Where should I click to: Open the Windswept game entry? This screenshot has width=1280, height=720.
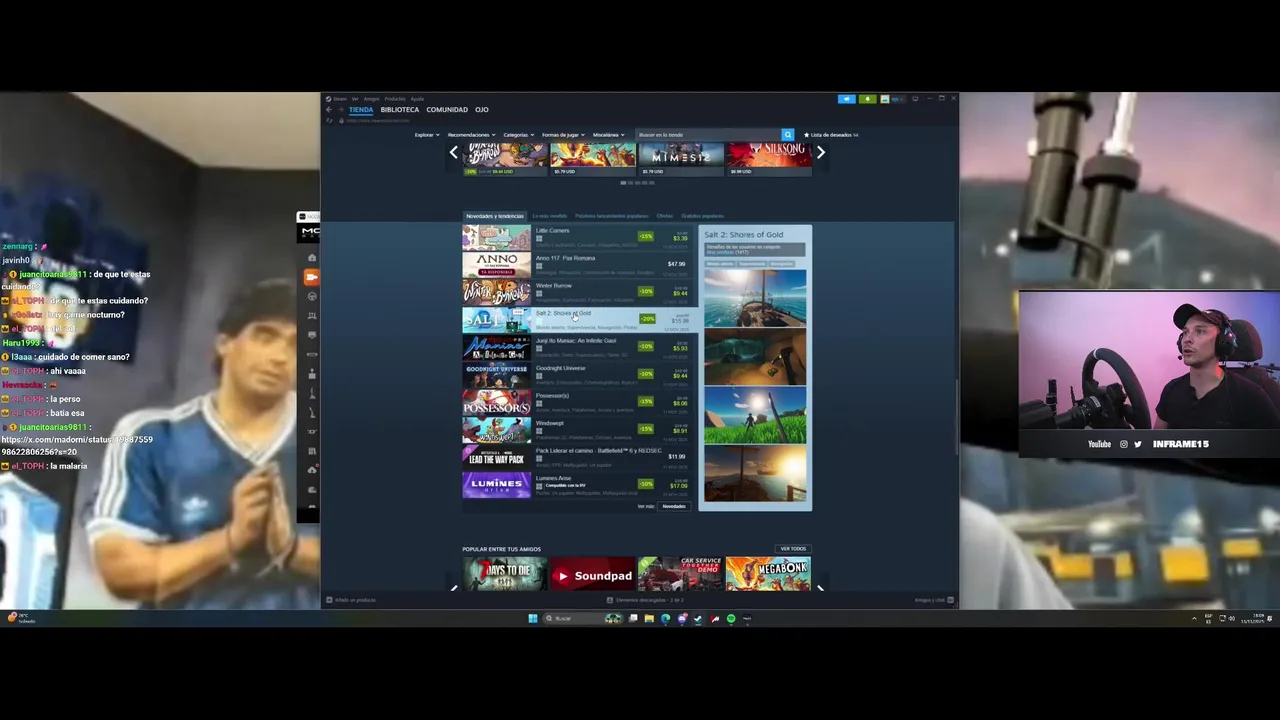(576, 429)
